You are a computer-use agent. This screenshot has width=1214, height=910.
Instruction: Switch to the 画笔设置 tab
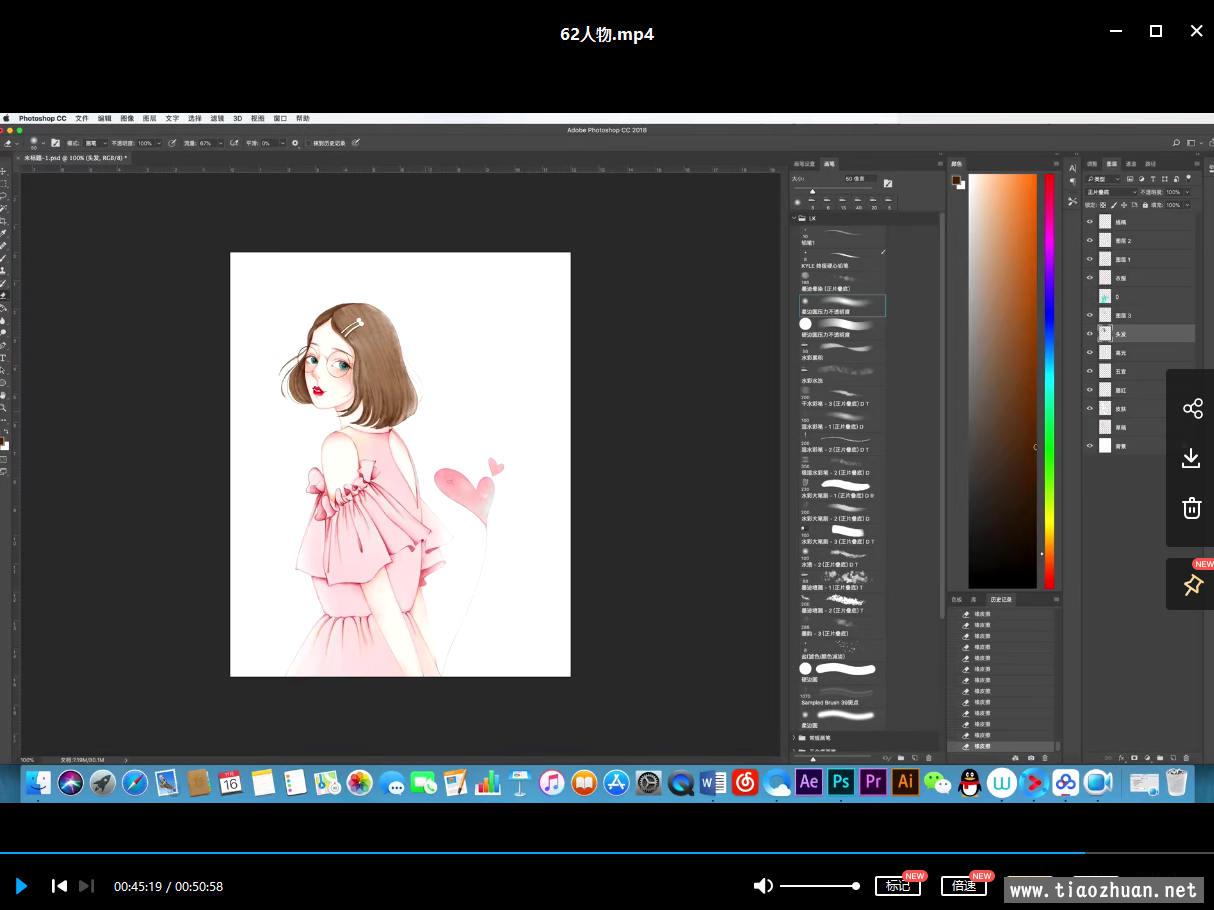pos(804,164)
